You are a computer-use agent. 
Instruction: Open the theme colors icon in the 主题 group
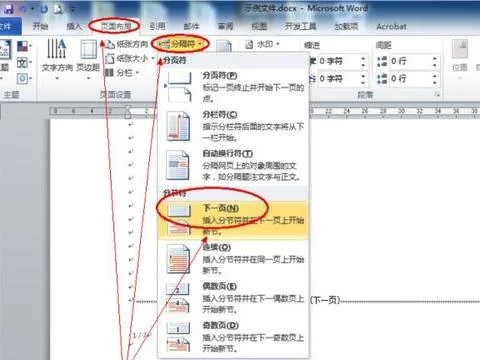click(24, 46)
